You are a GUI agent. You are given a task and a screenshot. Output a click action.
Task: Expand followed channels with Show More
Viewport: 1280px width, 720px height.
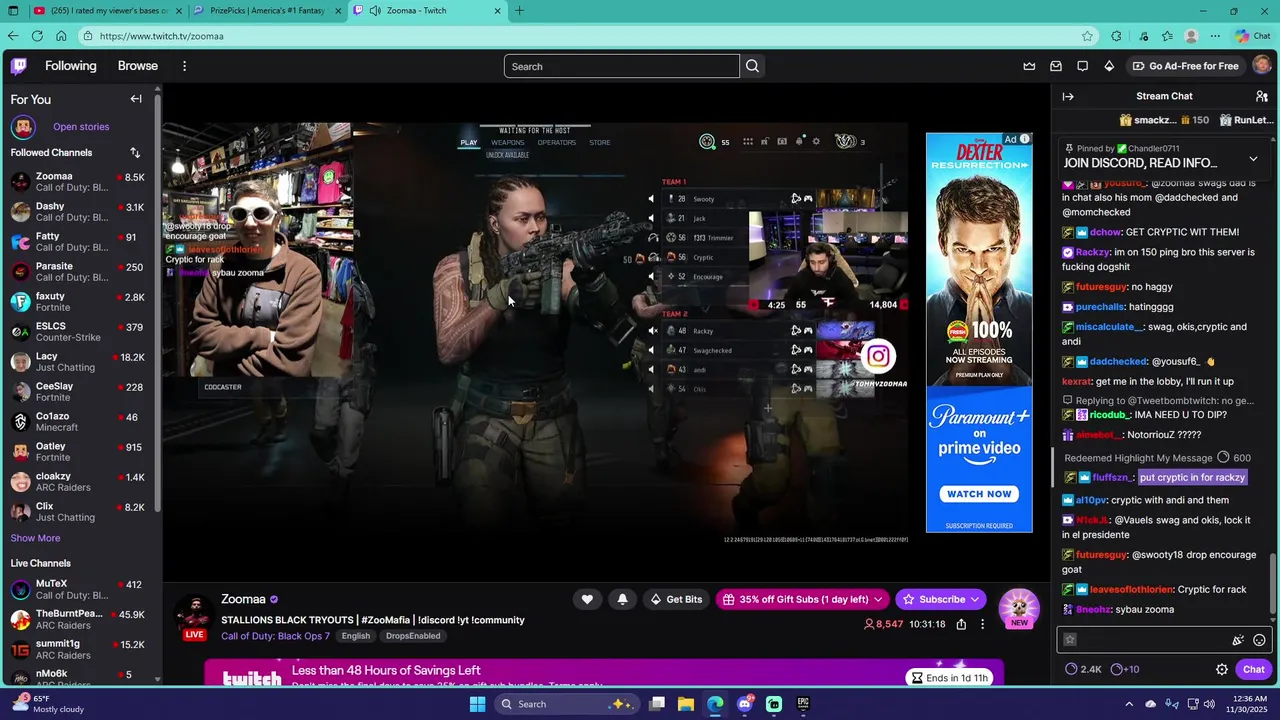pyautogui.click(x=35, y=538)
